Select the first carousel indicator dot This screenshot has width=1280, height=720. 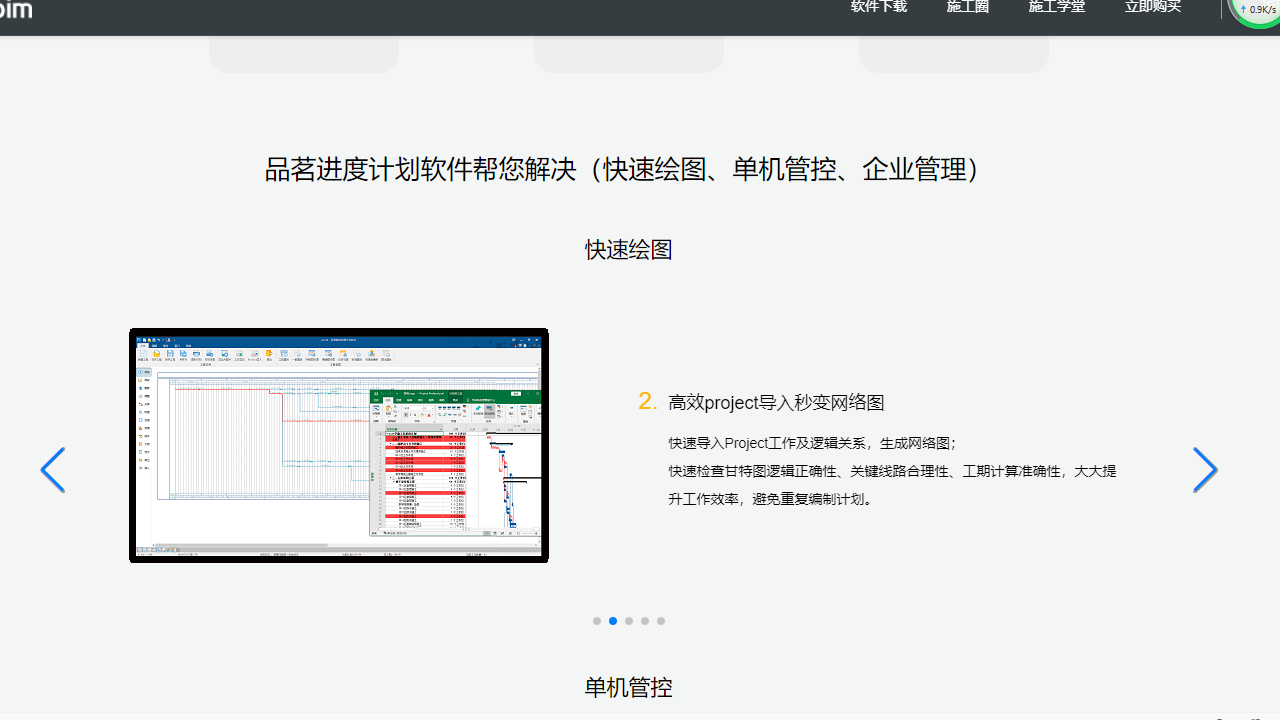click(x=597, y=621)
